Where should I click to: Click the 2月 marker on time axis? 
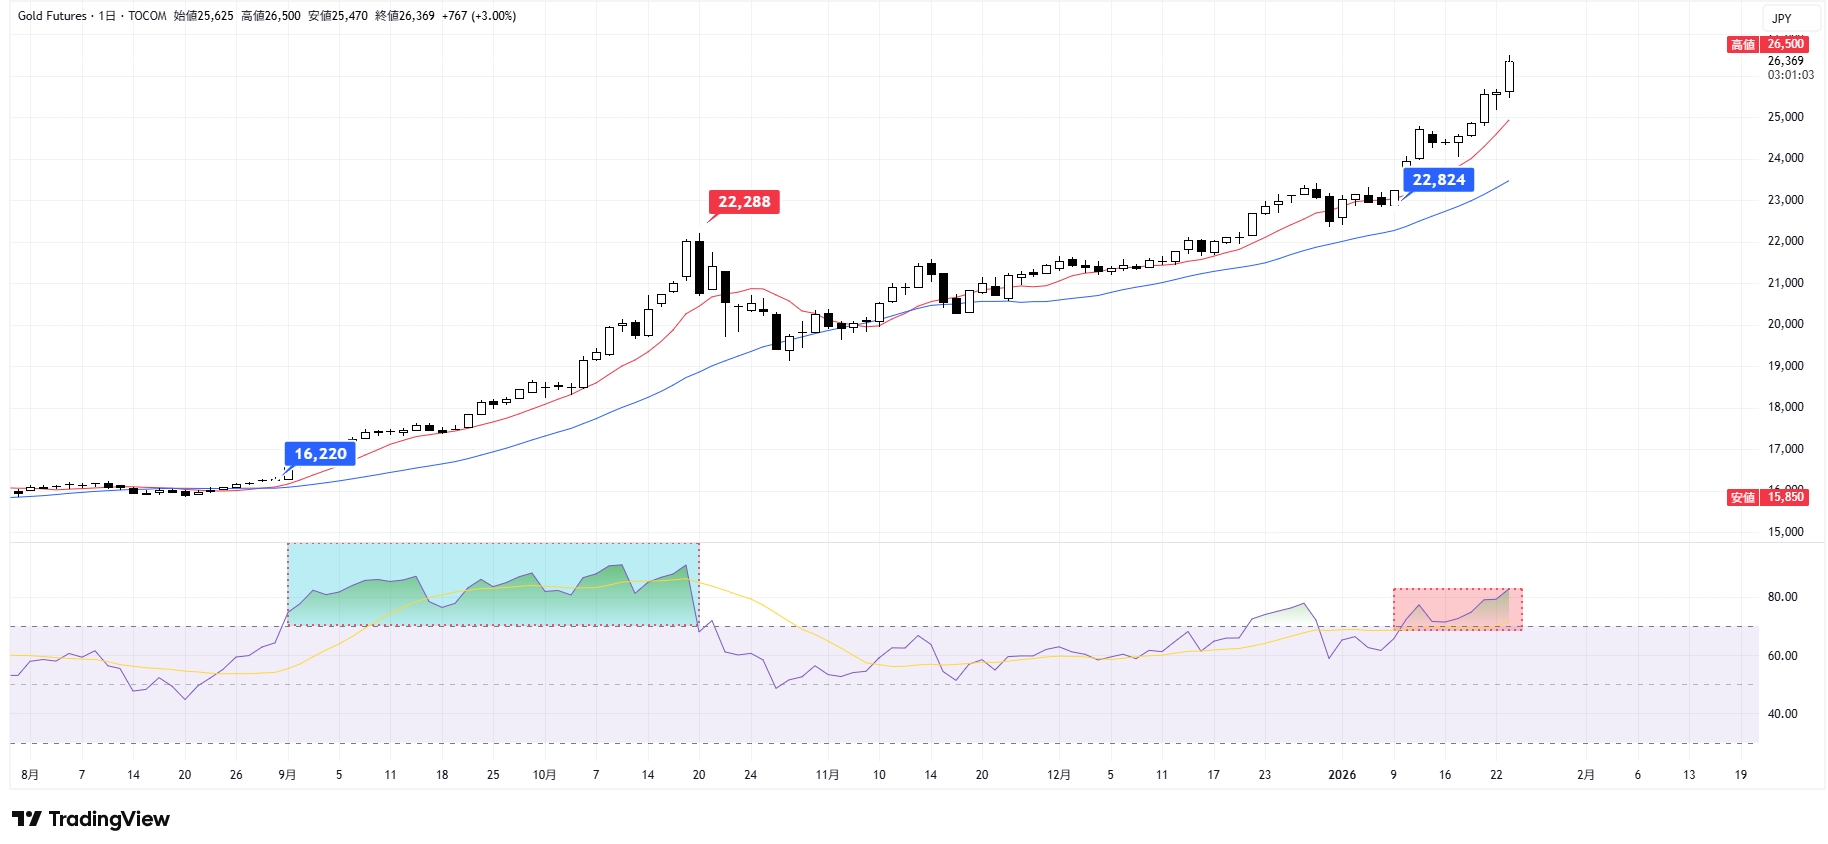click(1585, 775)
